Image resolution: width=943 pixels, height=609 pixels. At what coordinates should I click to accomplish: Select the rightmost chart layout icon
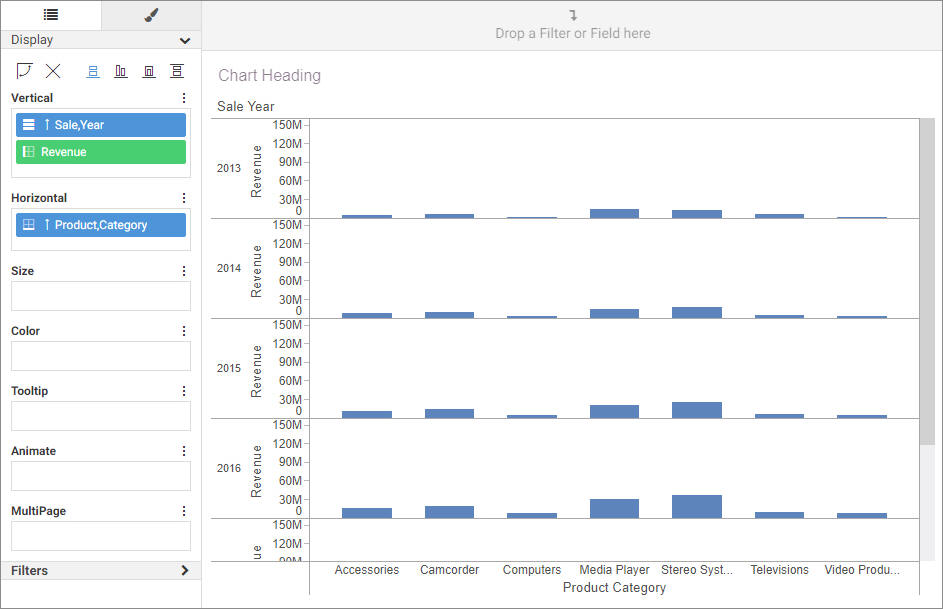tap(177, 70)
